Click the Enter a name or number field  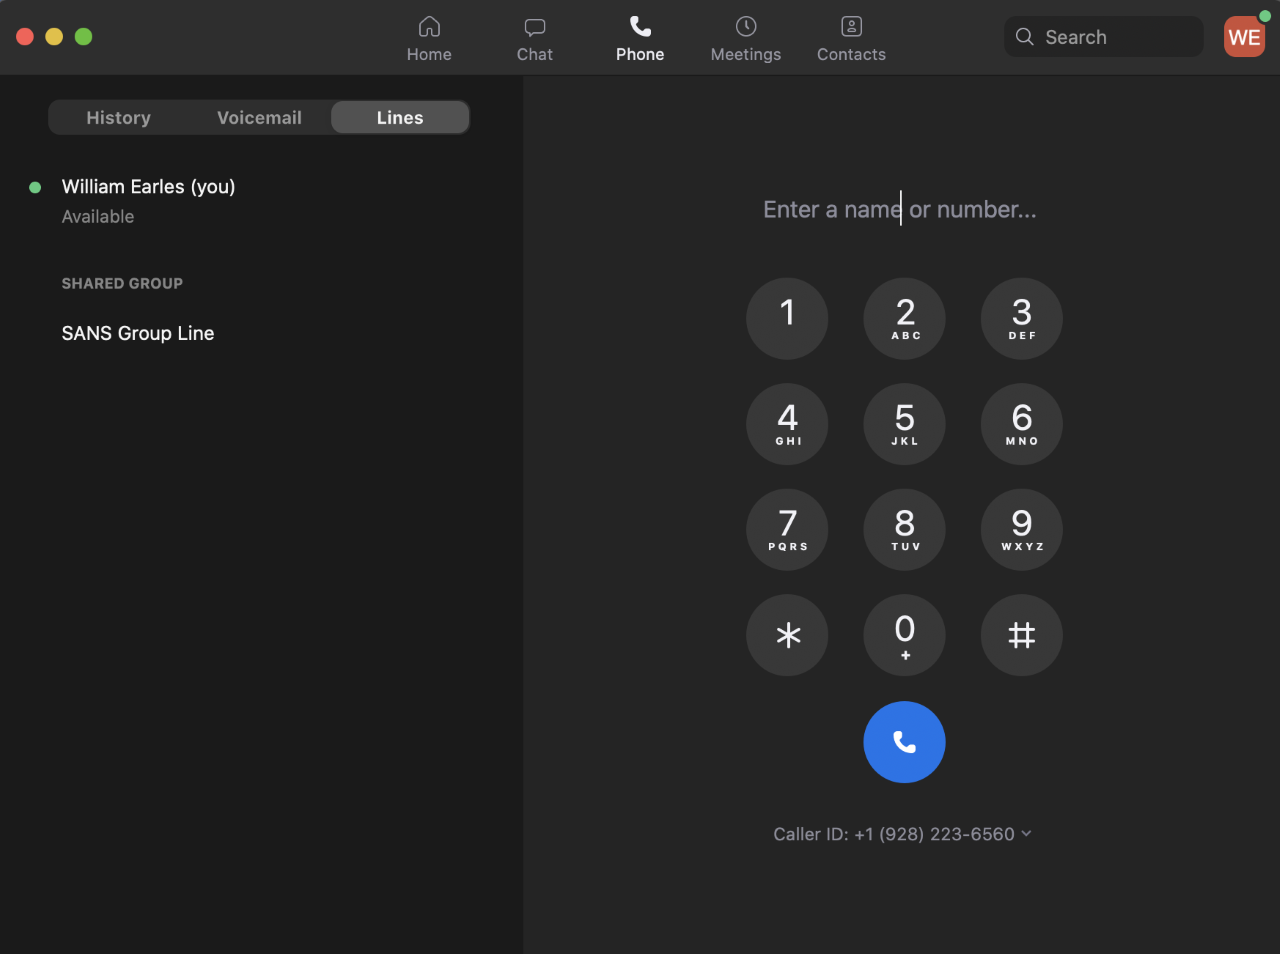(899, 209)
